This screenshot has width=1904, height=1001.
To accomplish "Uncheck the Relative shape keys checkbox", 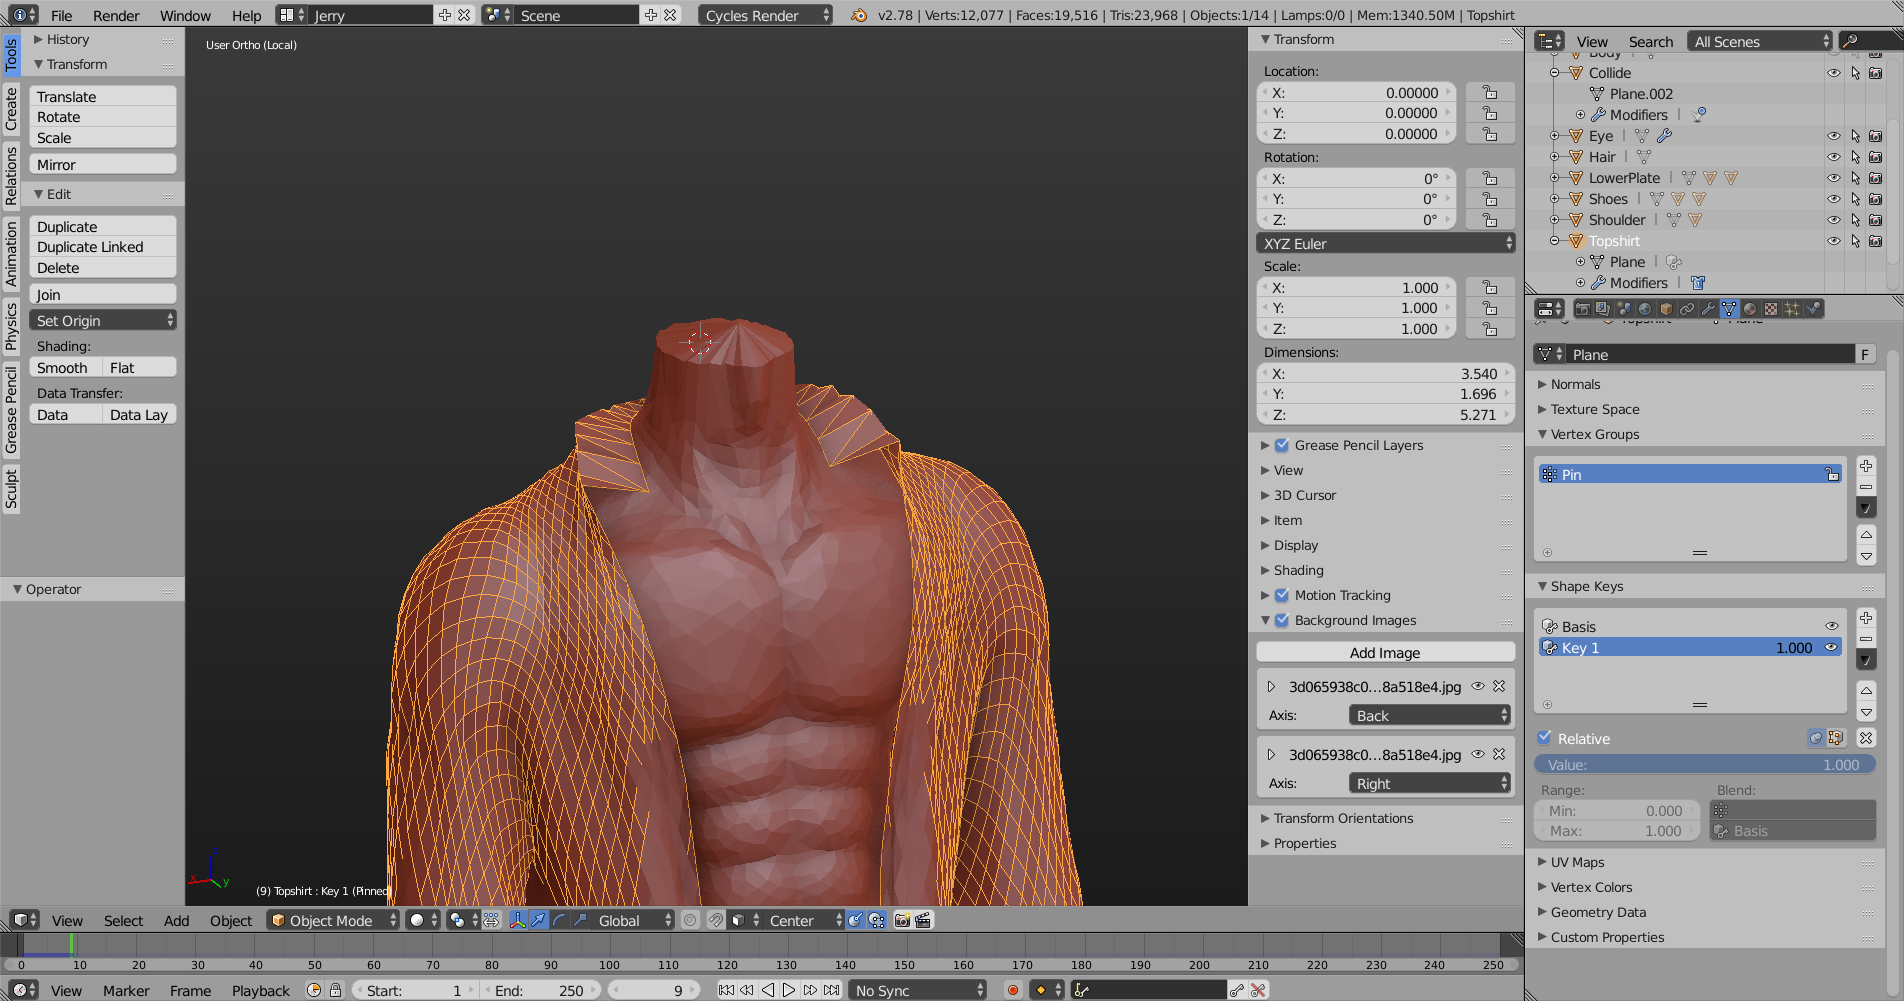I will pos(1545,738).
